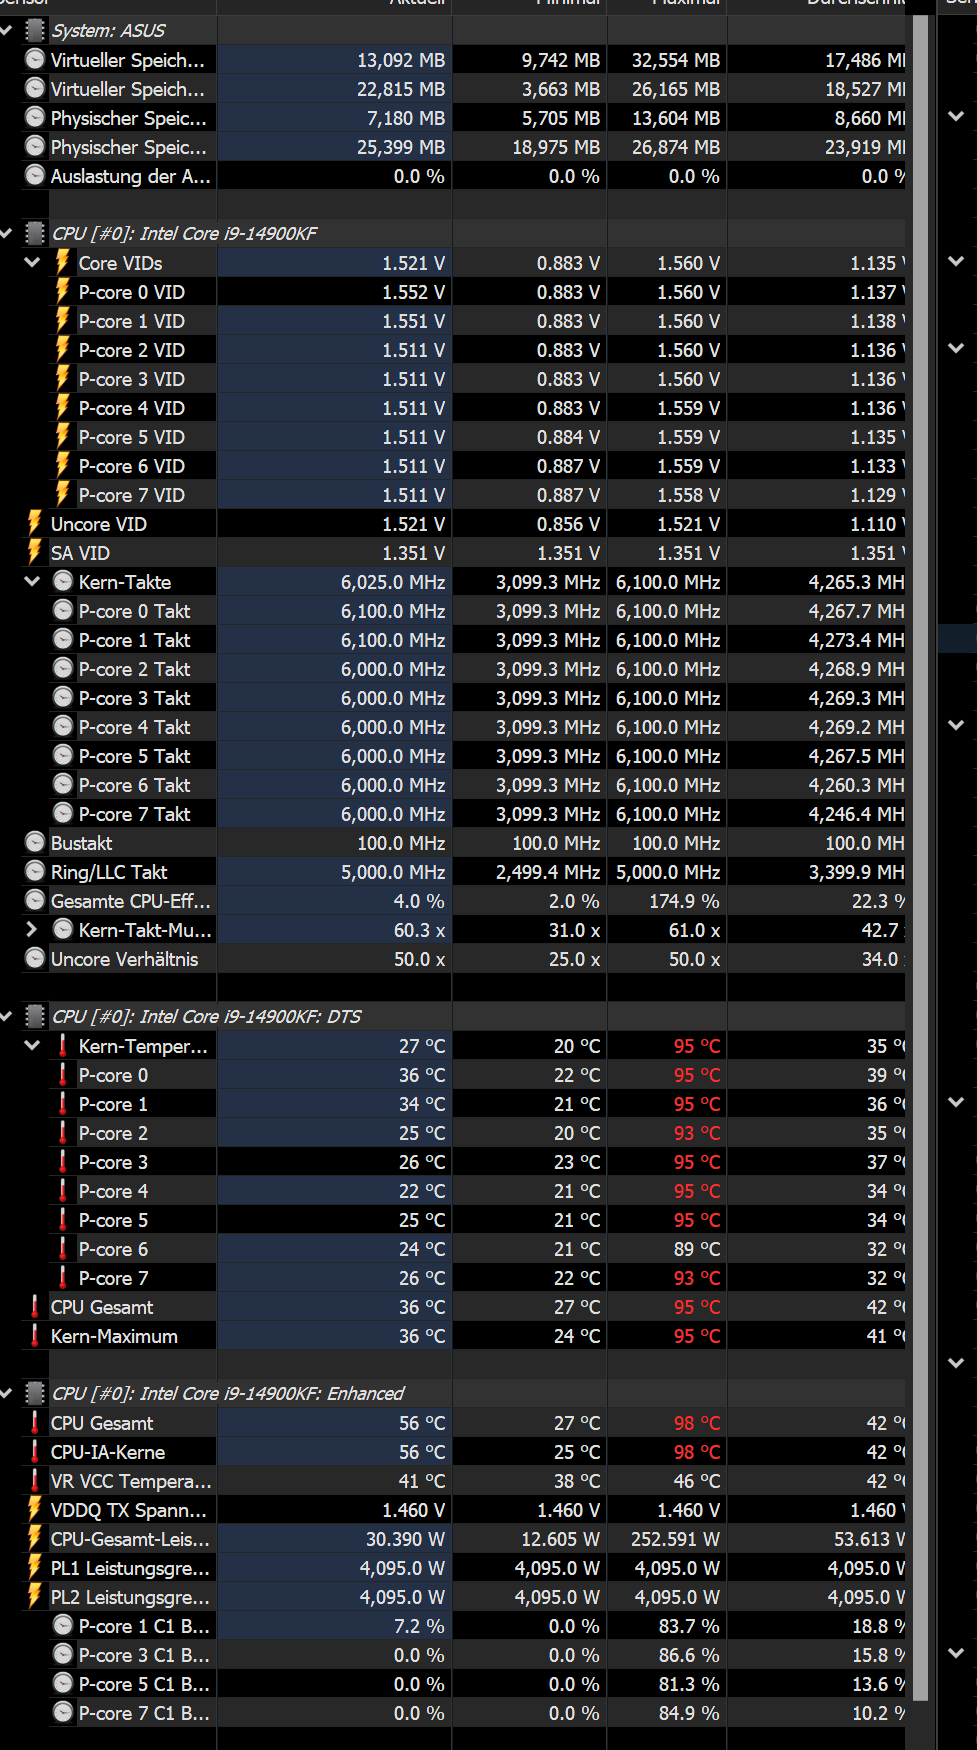Viewport: 977px width, 1750px height.
Task: Click the thermometer icon beside CPU-IA-Kerne
Action: [35, 1451]
